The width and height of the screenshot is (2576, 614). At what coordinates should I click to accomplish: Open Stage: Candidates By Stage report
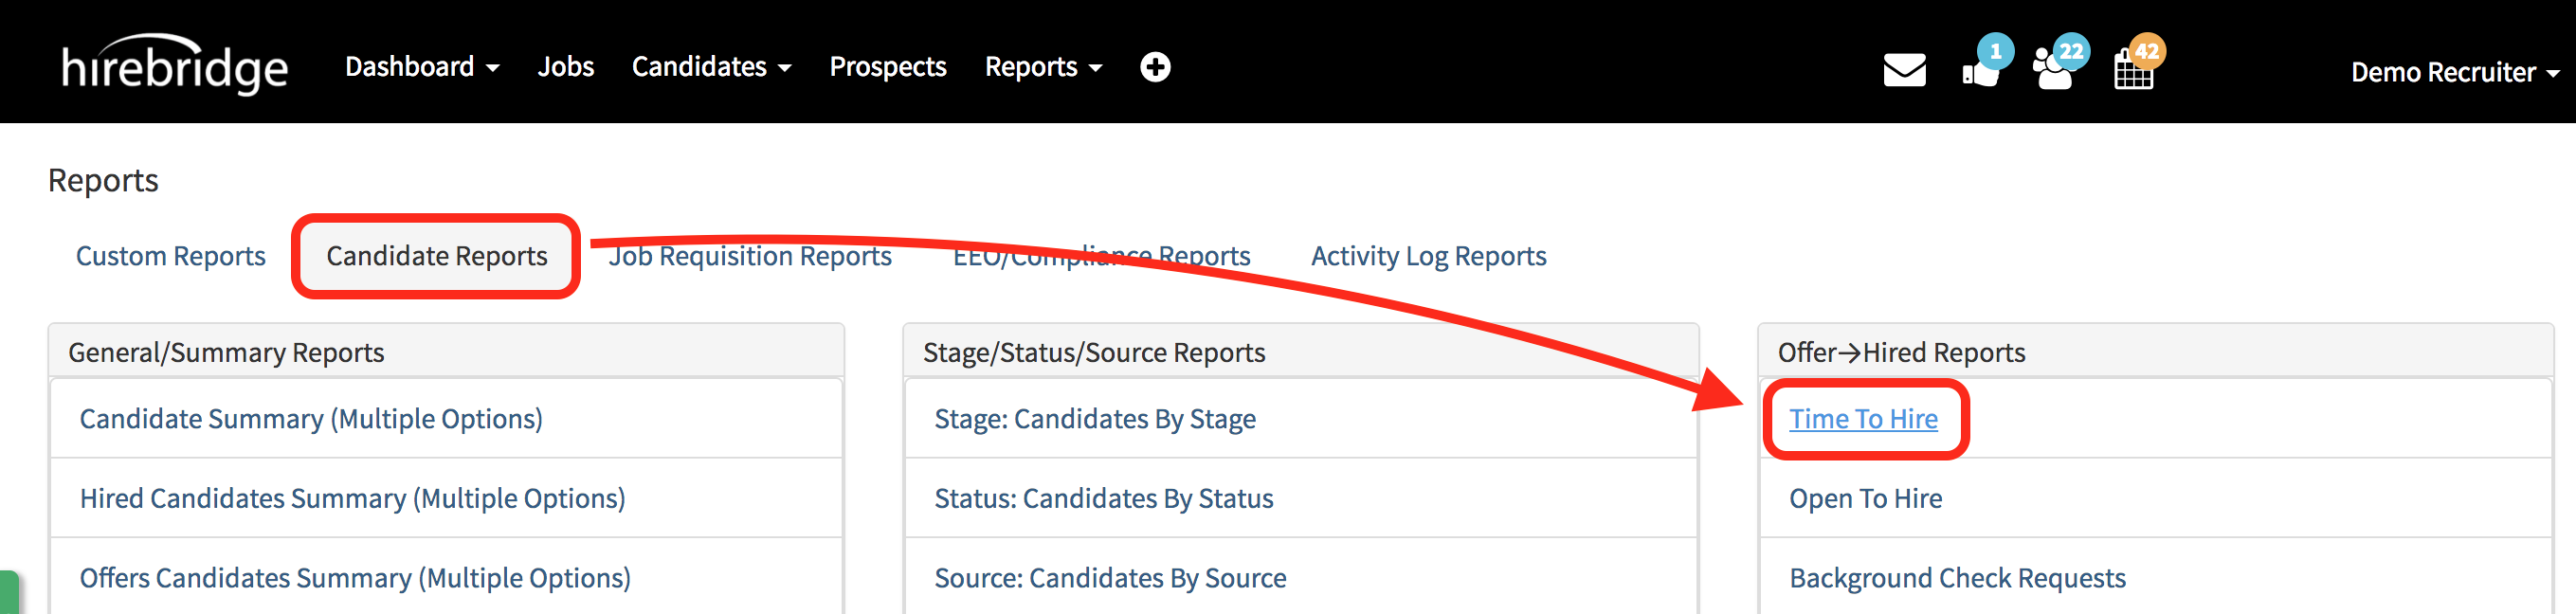[x=1094, y=419]
